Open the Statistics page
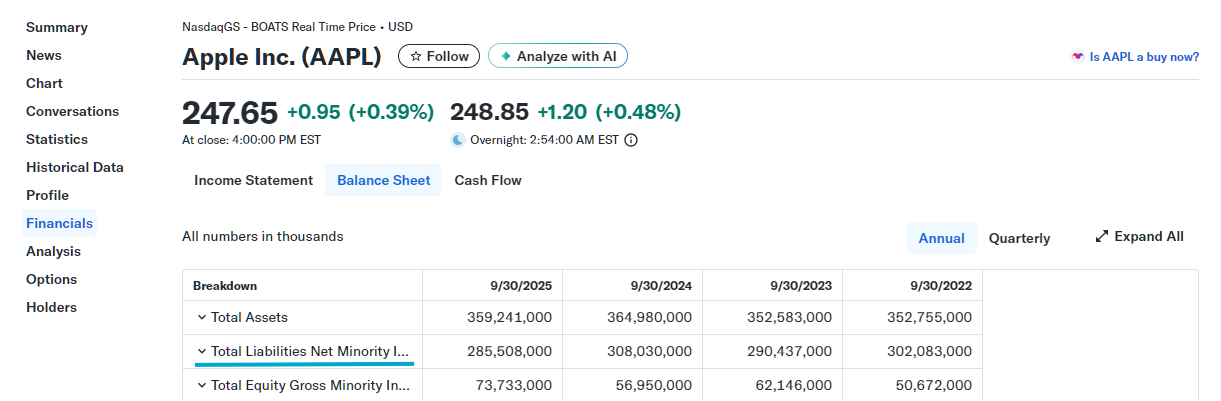The width and height of the screenshot is (1221, 401). point(57,139)
